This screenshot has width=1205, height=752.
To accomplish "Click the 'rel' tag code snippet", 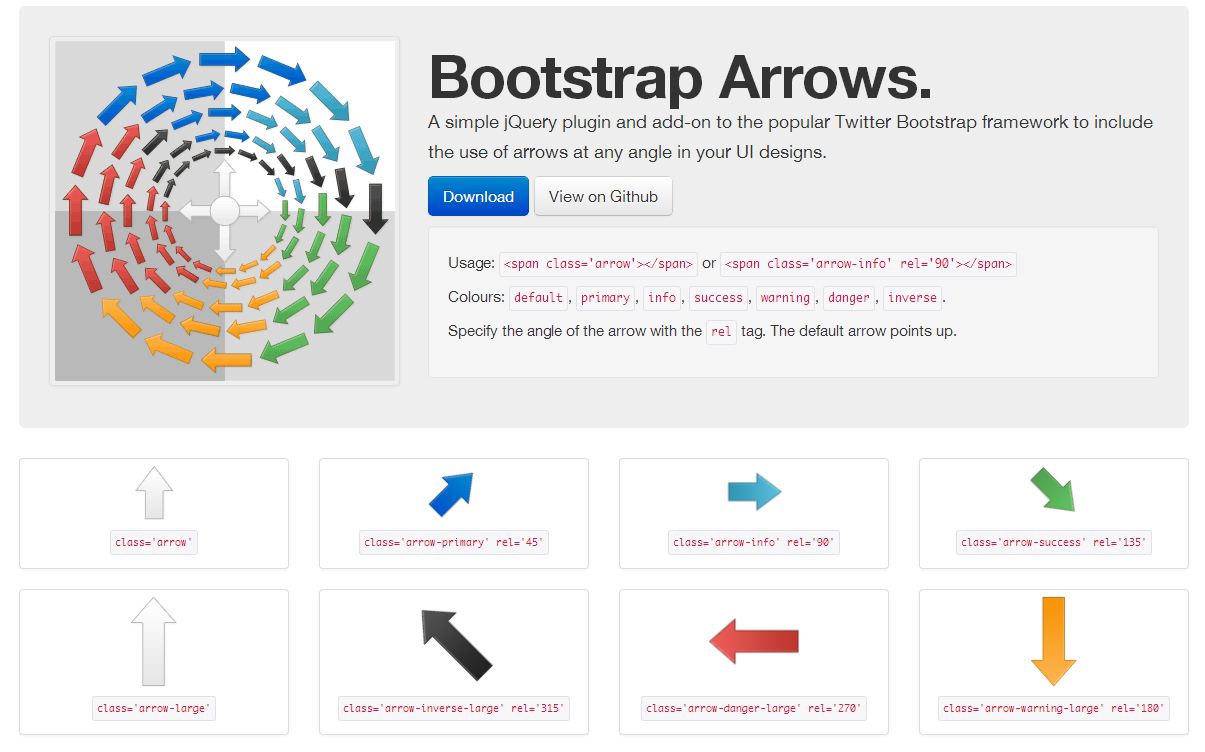I will (x=721, y=331).
